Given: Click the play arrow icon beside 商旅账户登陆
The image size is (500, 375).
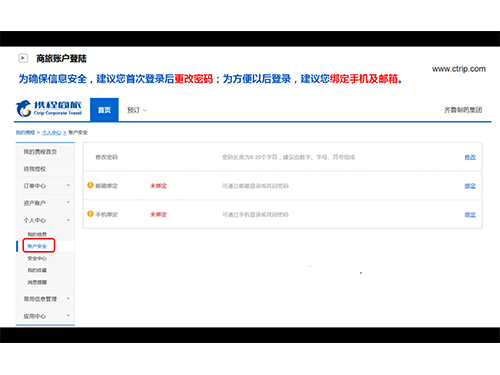Looking at the screenshot, I should click(23, 58).
